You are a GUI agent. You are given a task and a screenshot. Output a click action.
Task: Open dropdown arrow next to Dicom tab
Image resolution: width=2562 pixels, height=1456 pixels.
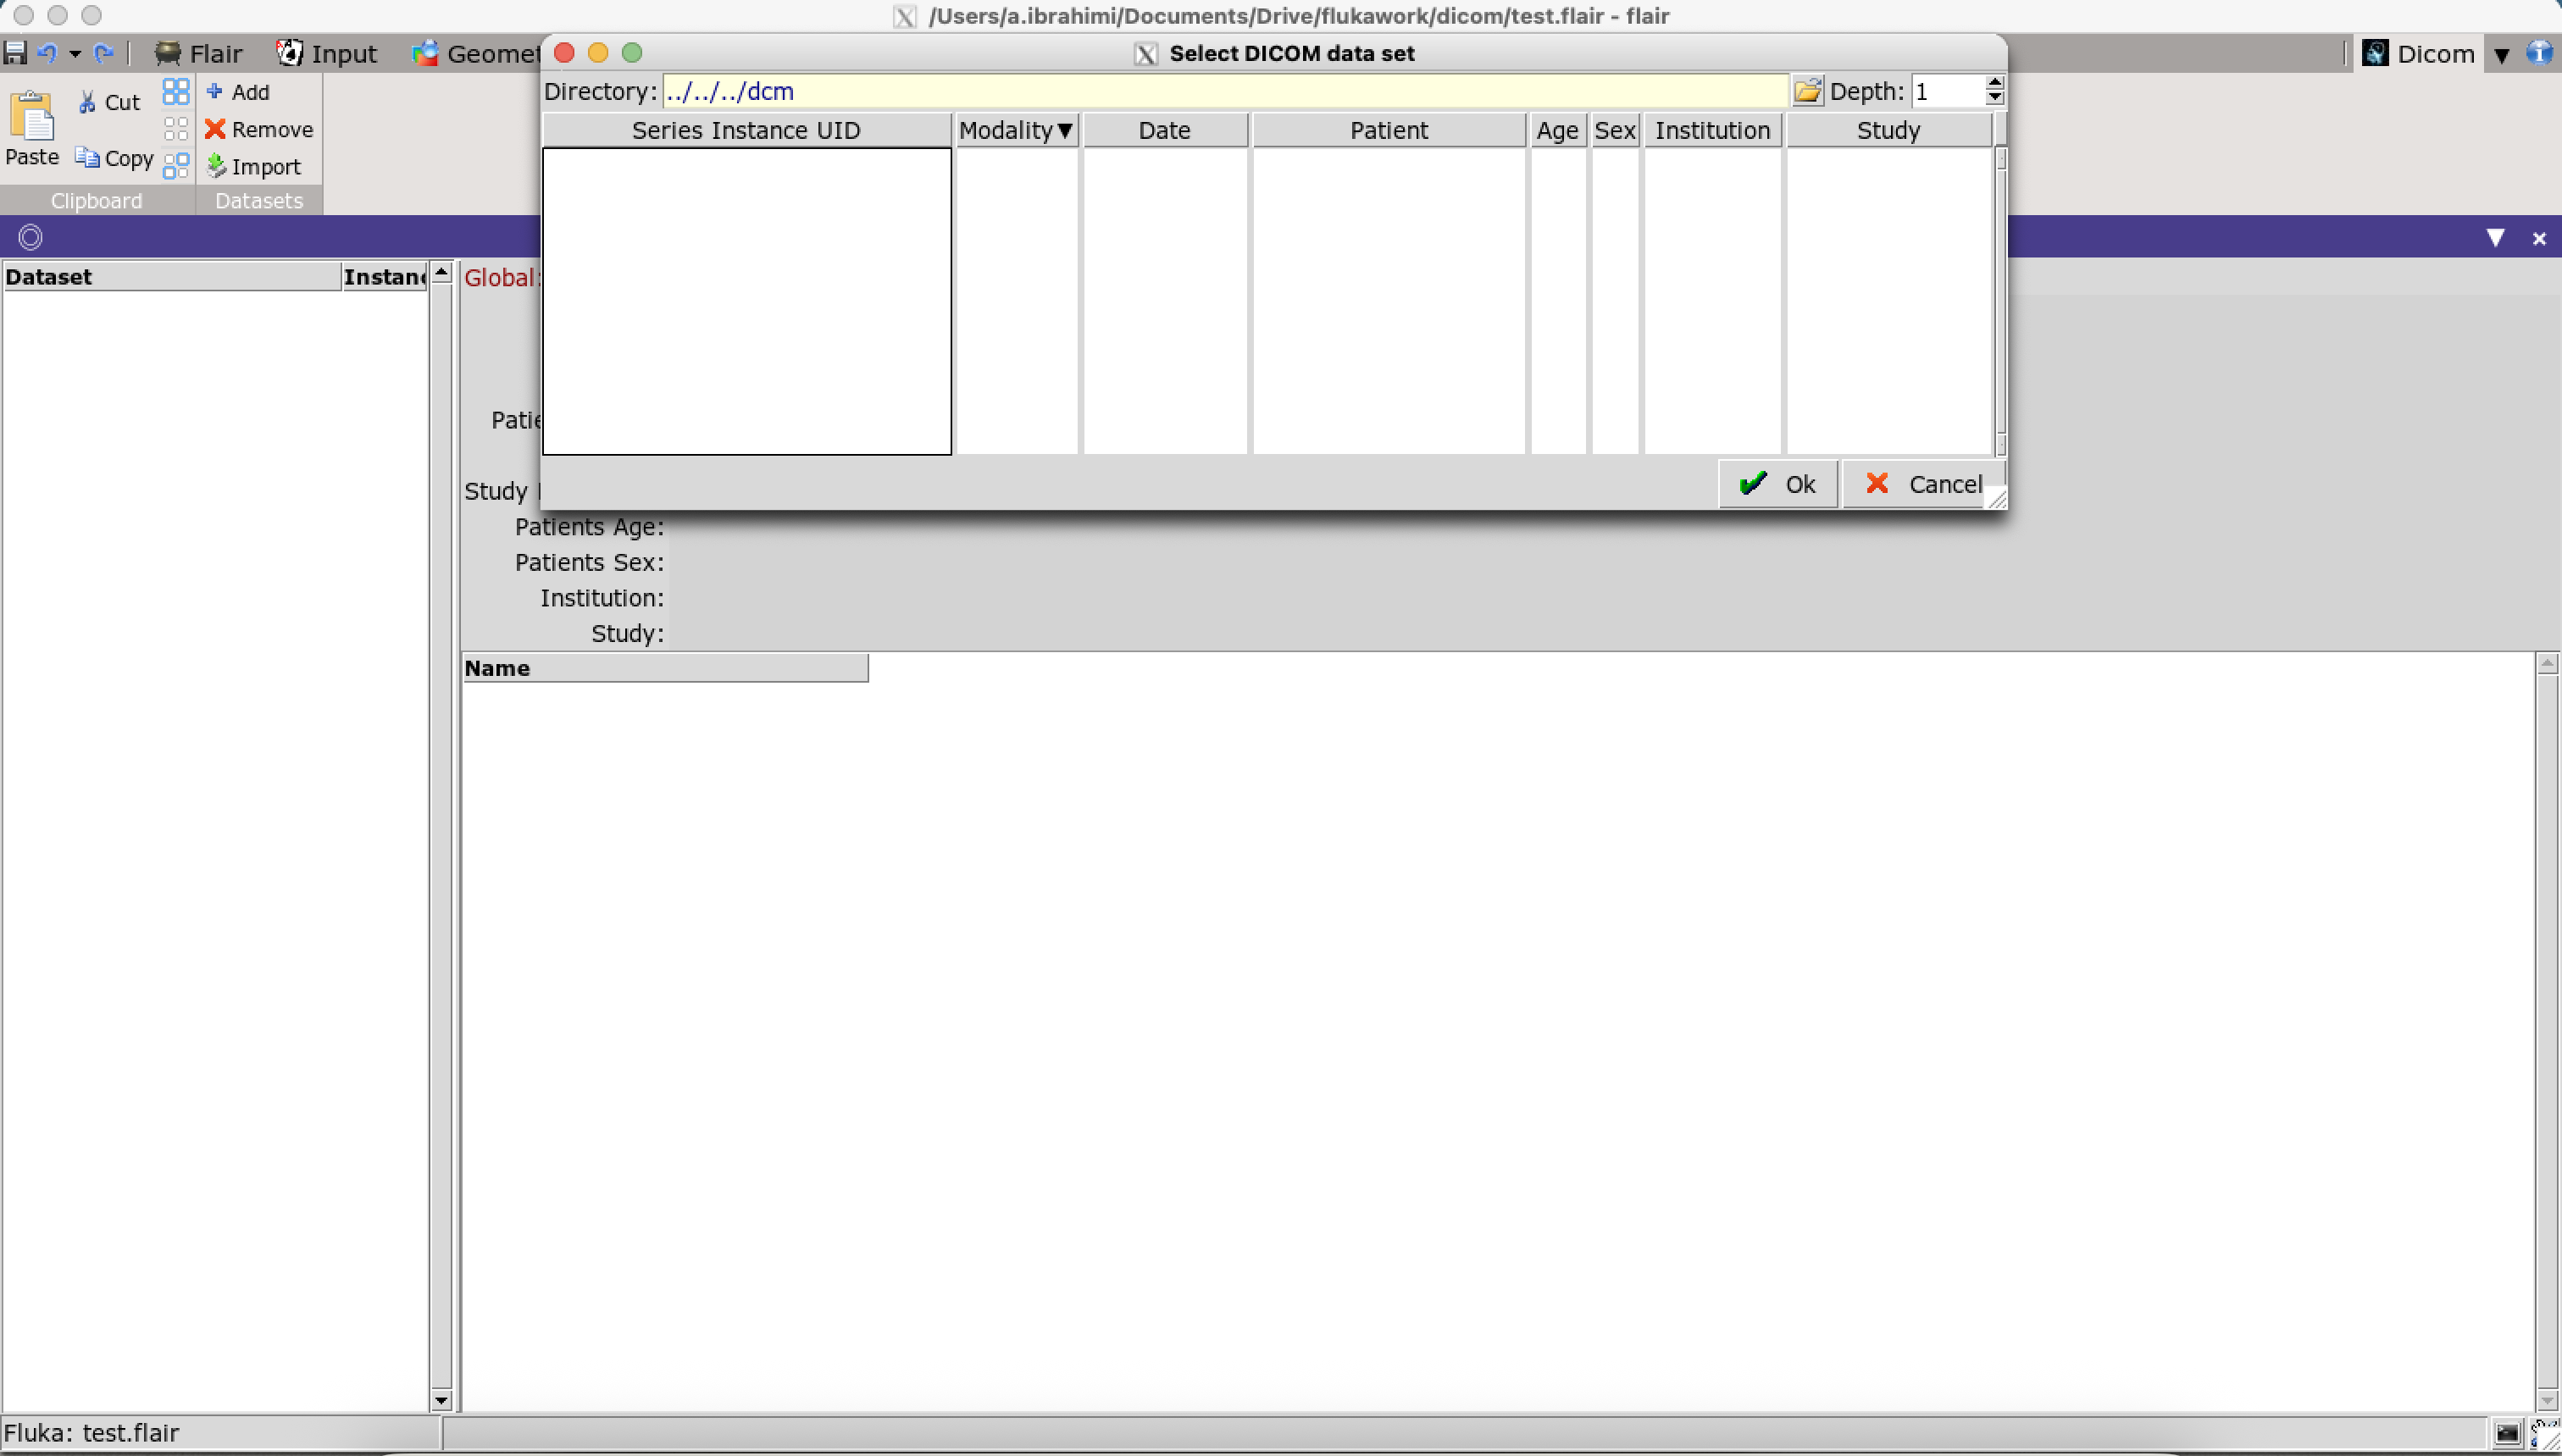(2501, 55)
